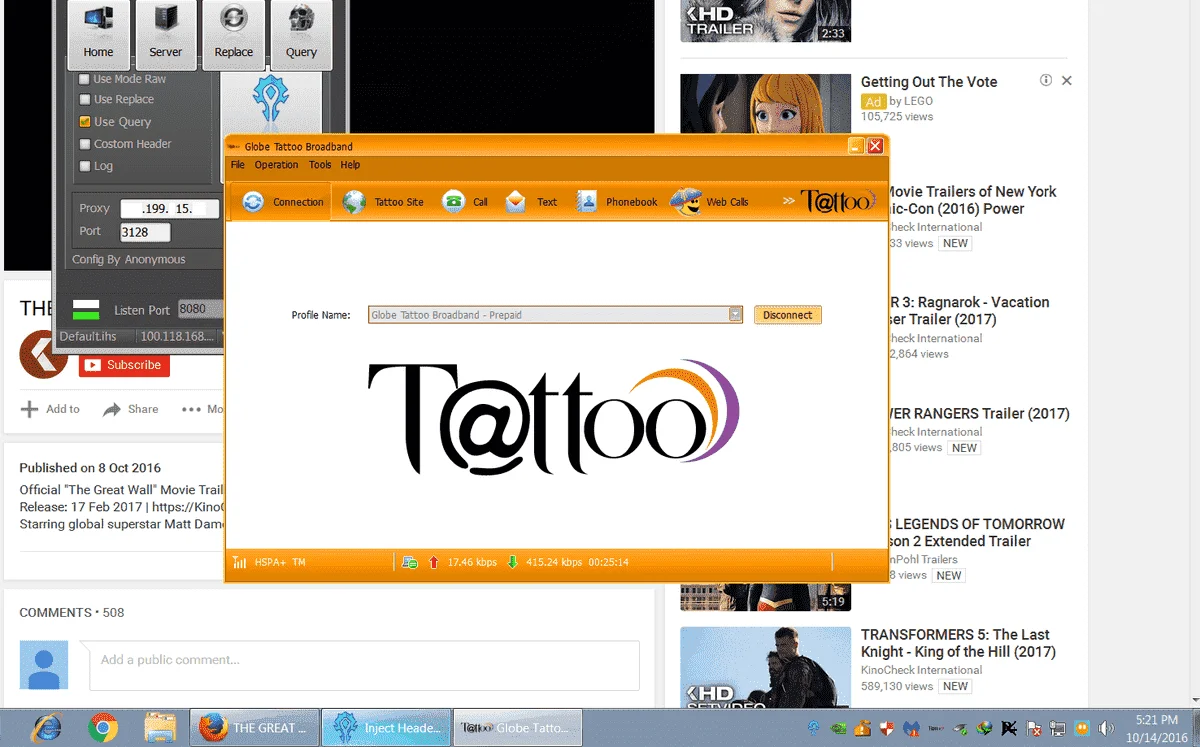Open the POWER RANGERS Trailer (2017) link
Viewport: 1200px width, 747px height.
click(x=978, y=414)
